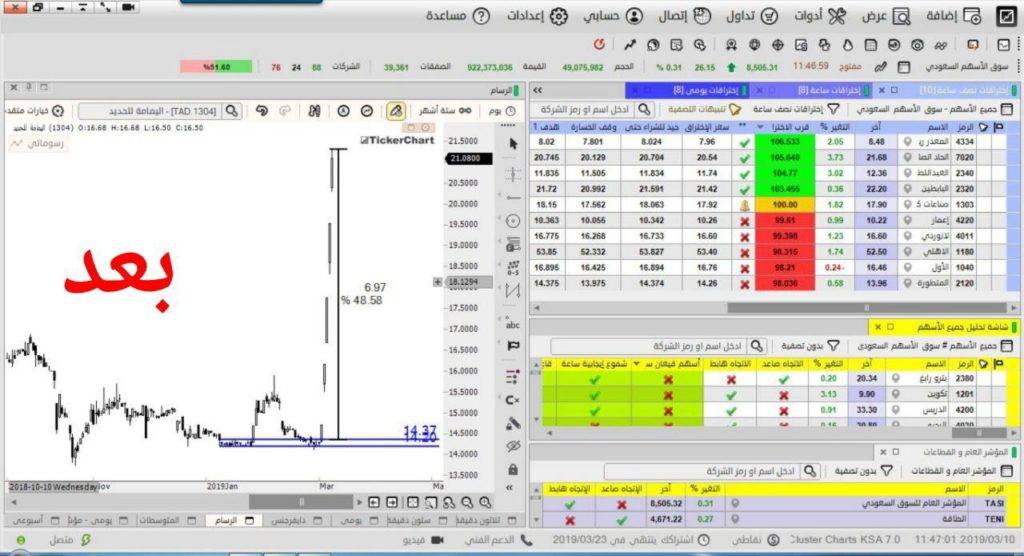Click تنبيهات التصفية filter alerts button
This screenshot has width=1024, height=556.
coord(704,109)
